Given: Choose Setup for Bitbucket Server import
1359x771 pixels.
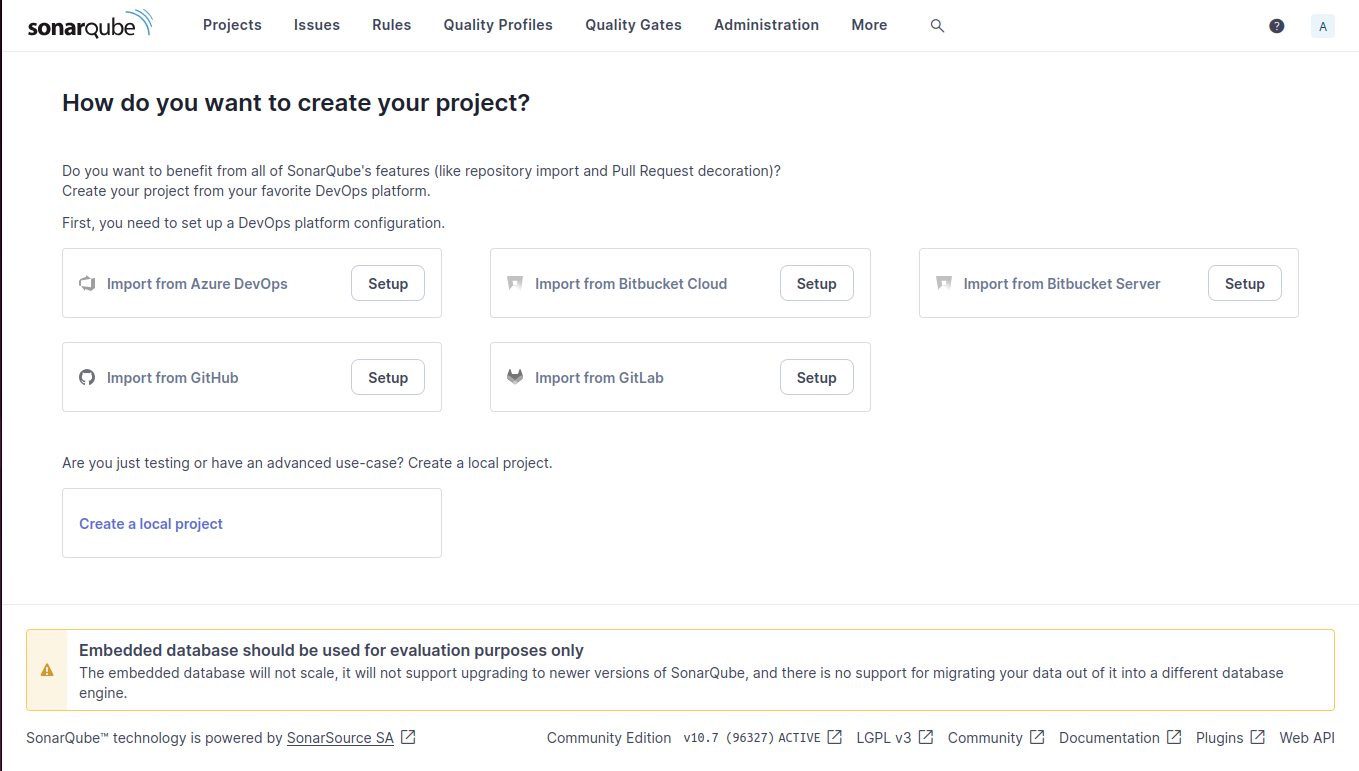Looking at the screenshot, I should (x=1245, y=284).
